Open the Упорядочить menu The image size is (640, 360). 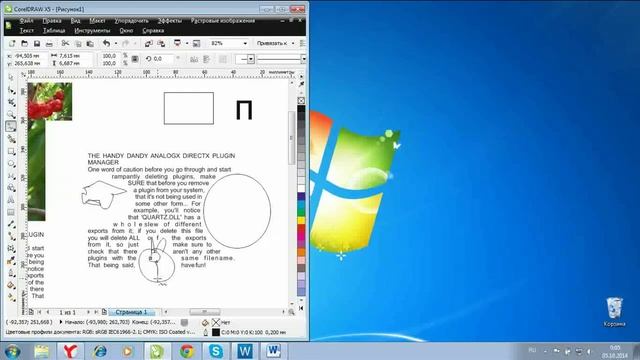point(131,20)
